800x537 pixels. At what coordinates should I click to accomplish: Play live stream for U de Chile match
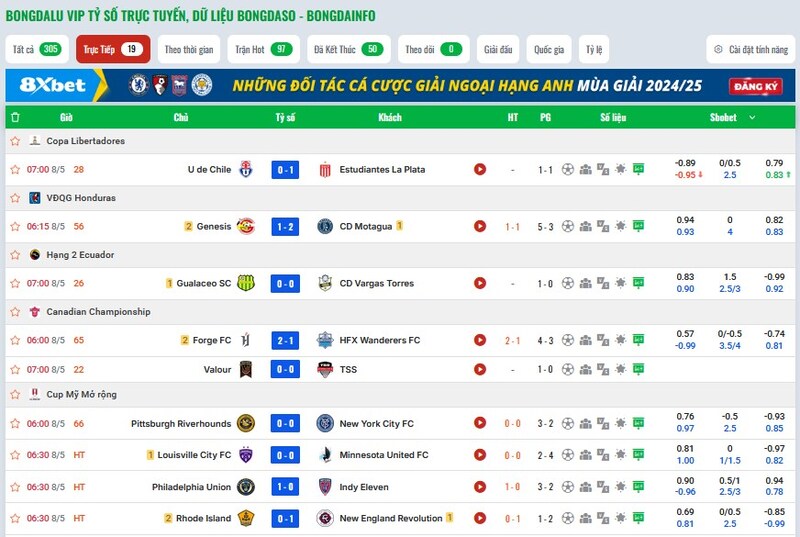[x=480, y=169]
